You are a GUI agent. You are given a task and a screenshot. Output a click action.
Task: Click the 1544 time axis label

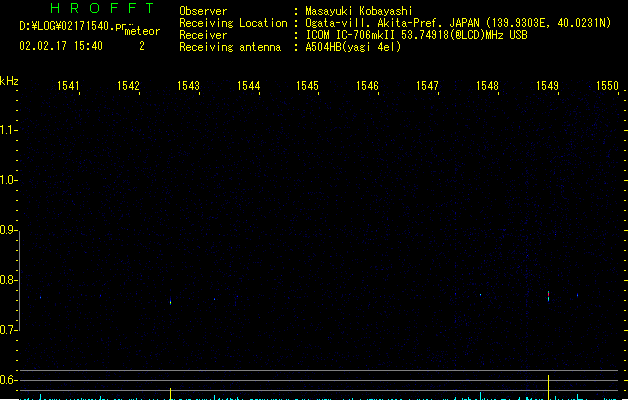[248, 86]
